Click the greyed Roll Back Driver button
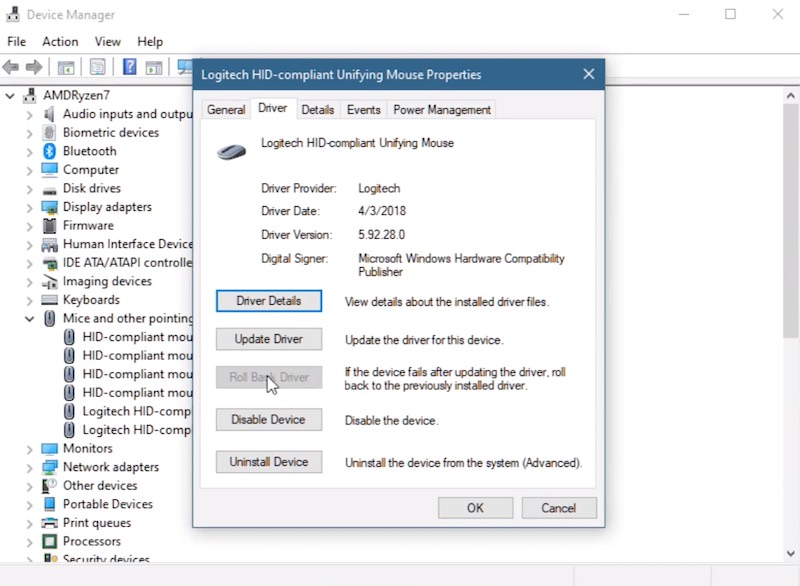The width and height of the screenshot is (800, 586). click(x=269, y=377)
